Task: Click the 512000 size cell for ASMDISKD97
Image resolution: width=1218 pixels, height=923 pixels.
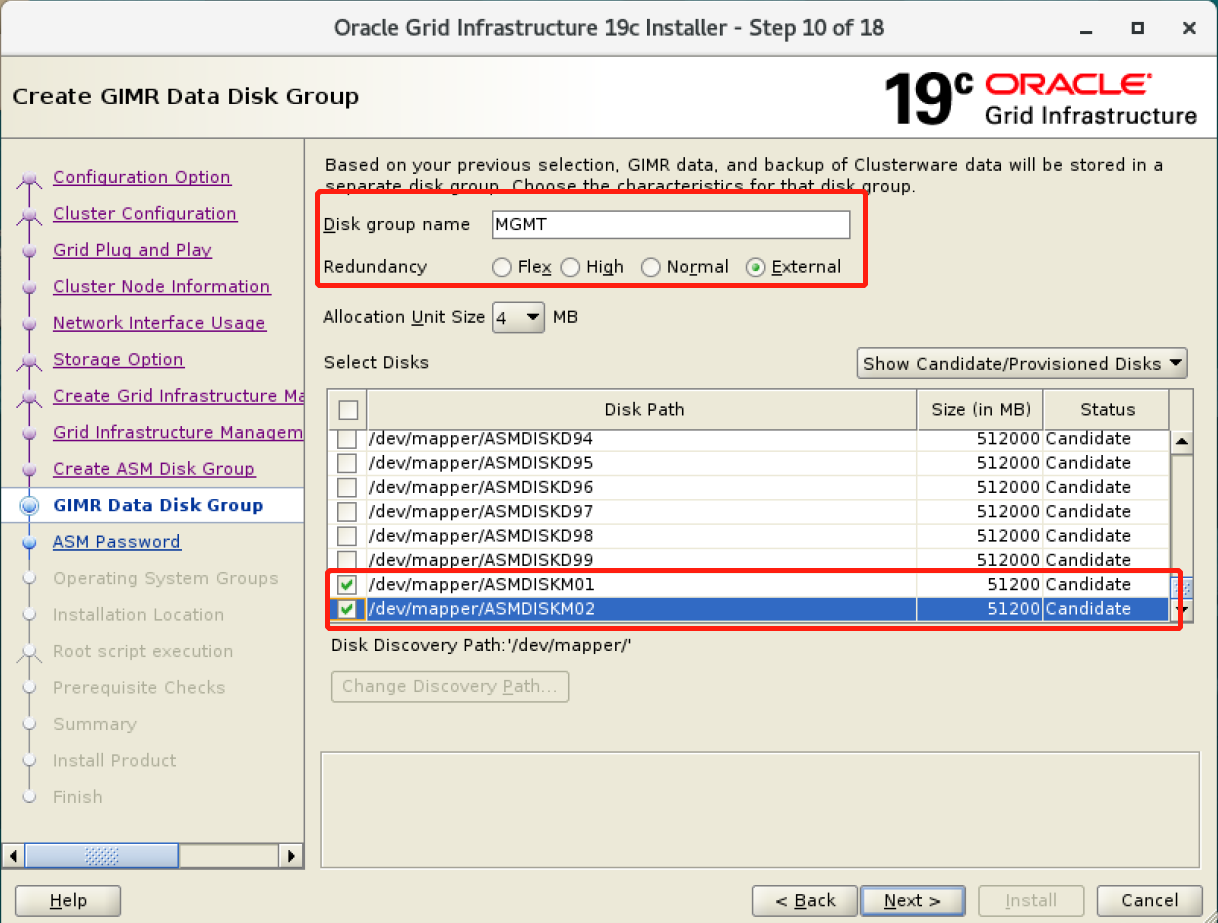Action: click(980, 511)
